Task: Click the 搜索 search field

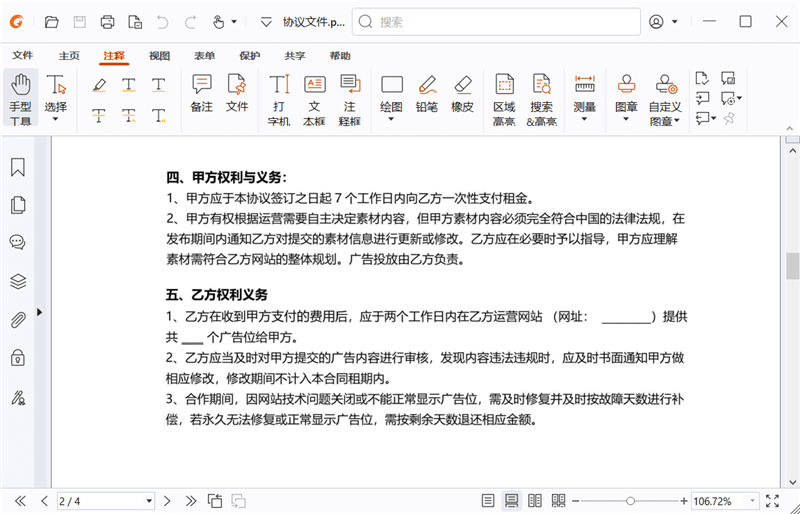Action: (496, 21)
